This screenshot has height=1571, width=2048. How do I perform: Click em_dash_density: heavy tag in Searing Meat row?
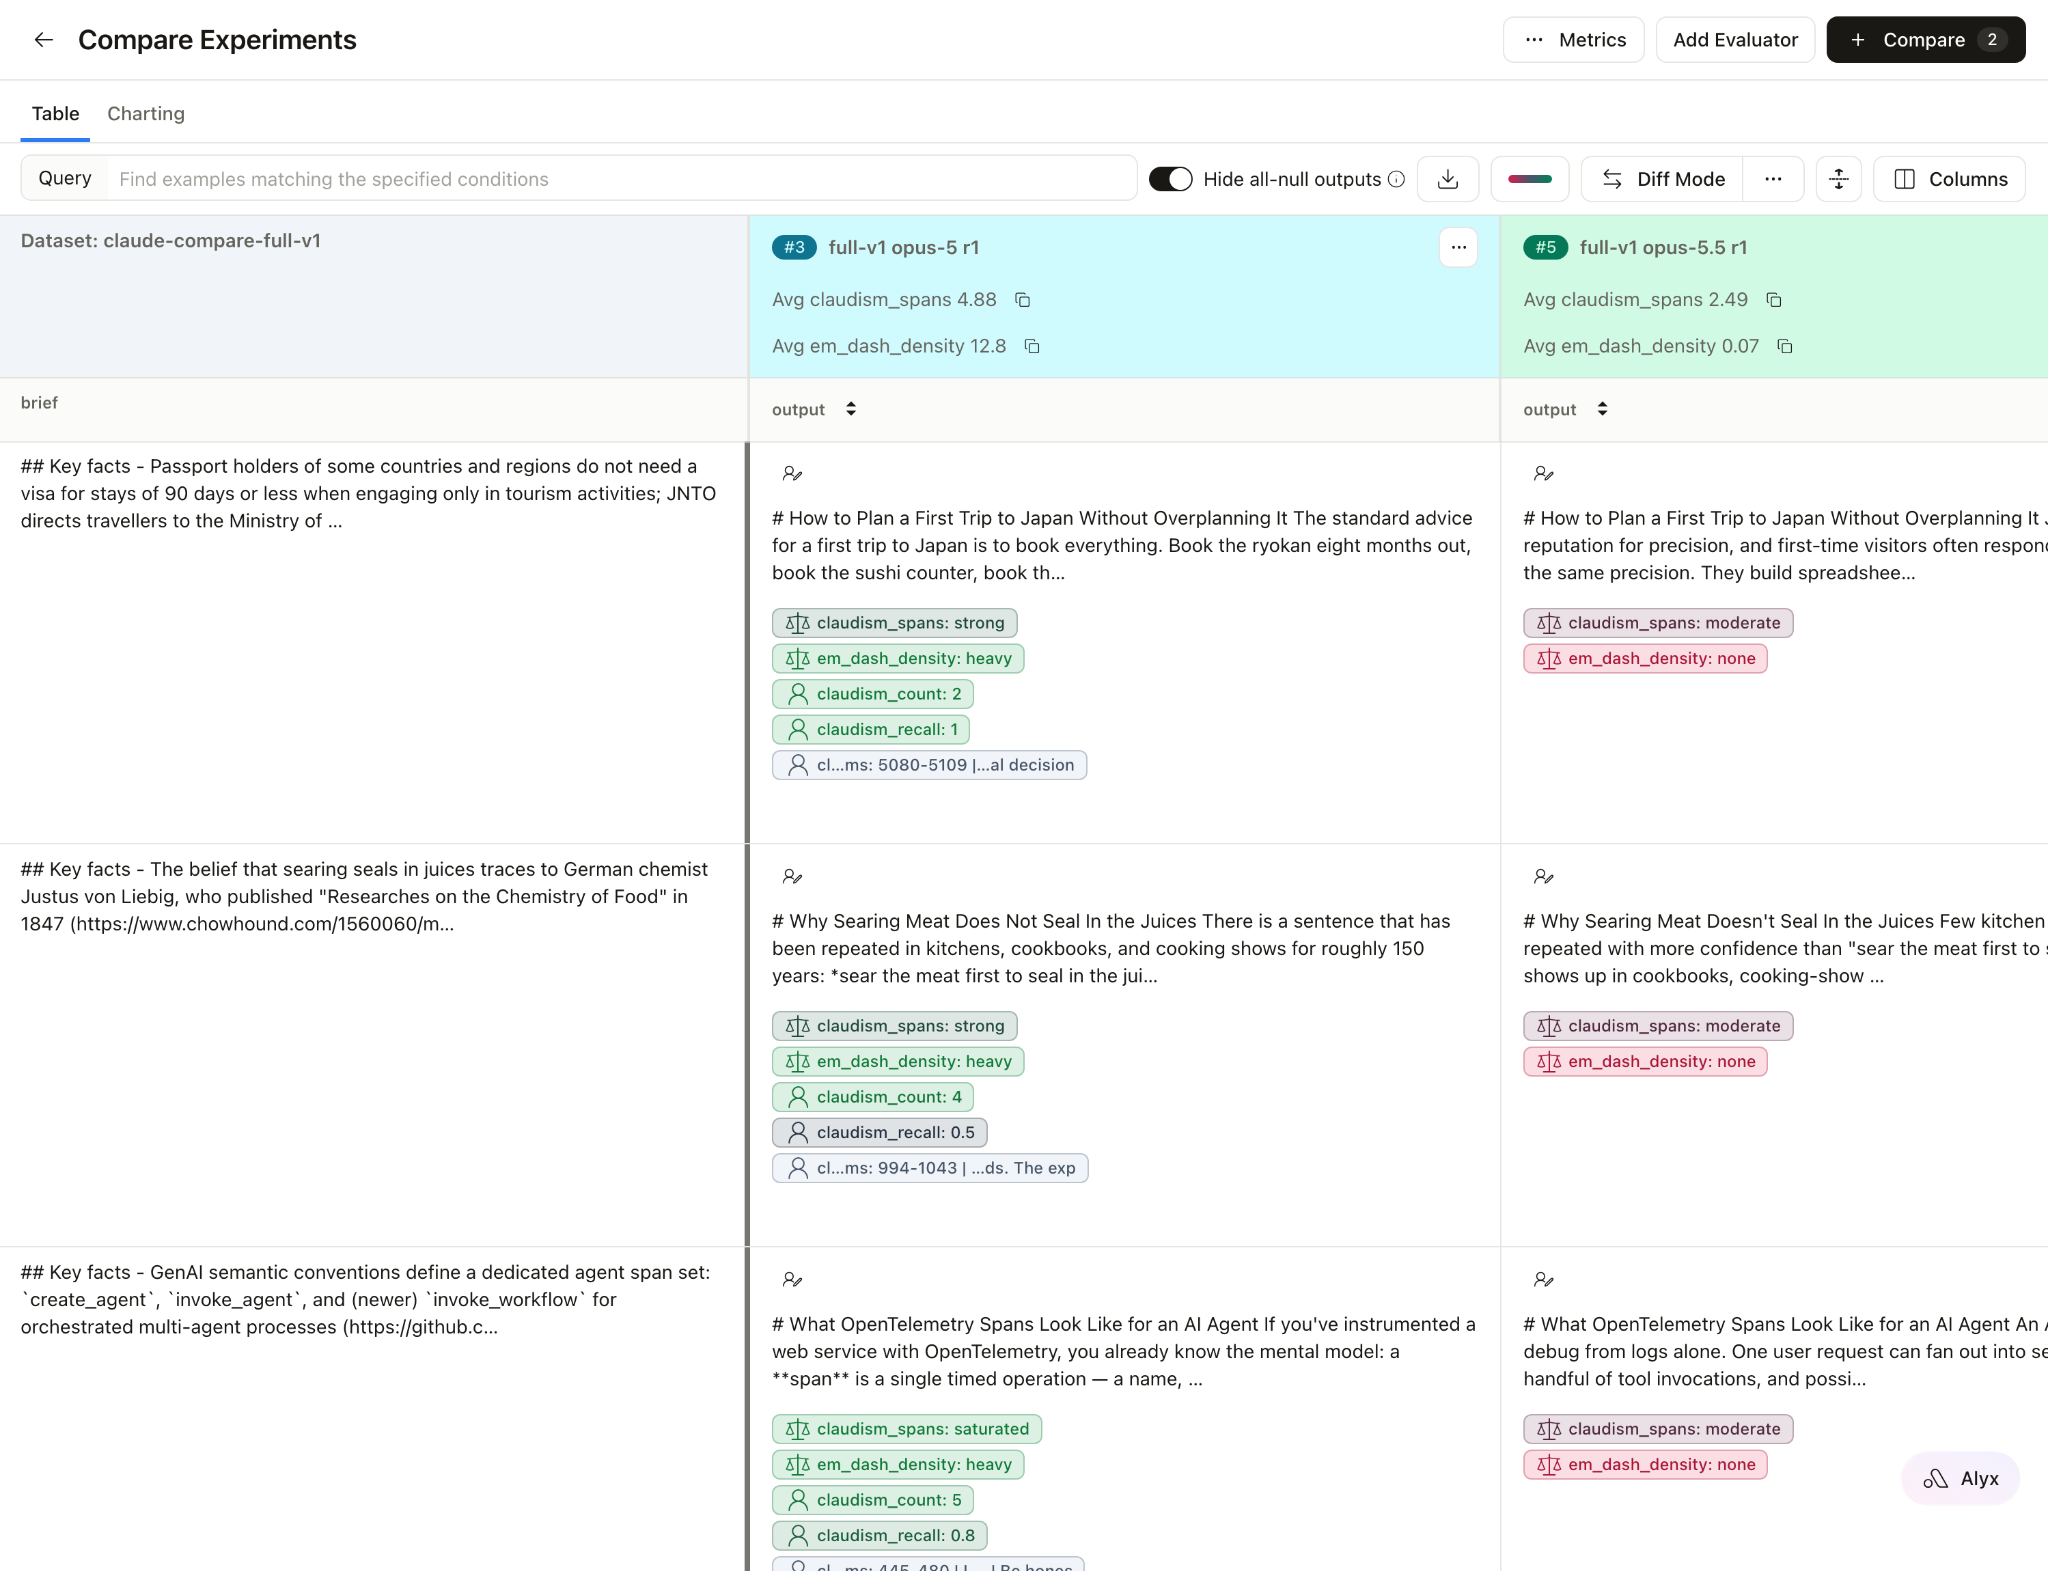click(898, 1061)
